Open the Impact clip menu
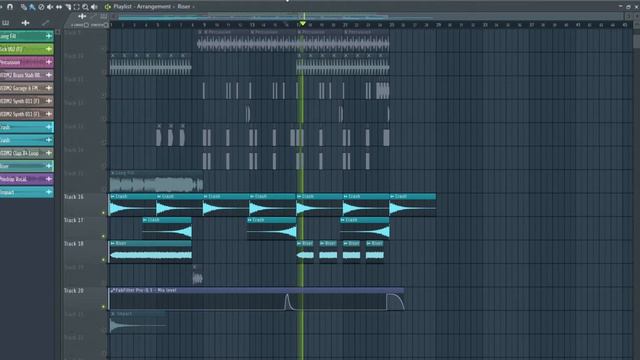This screenshot has width=640, height=360. [x=113, y=314]
